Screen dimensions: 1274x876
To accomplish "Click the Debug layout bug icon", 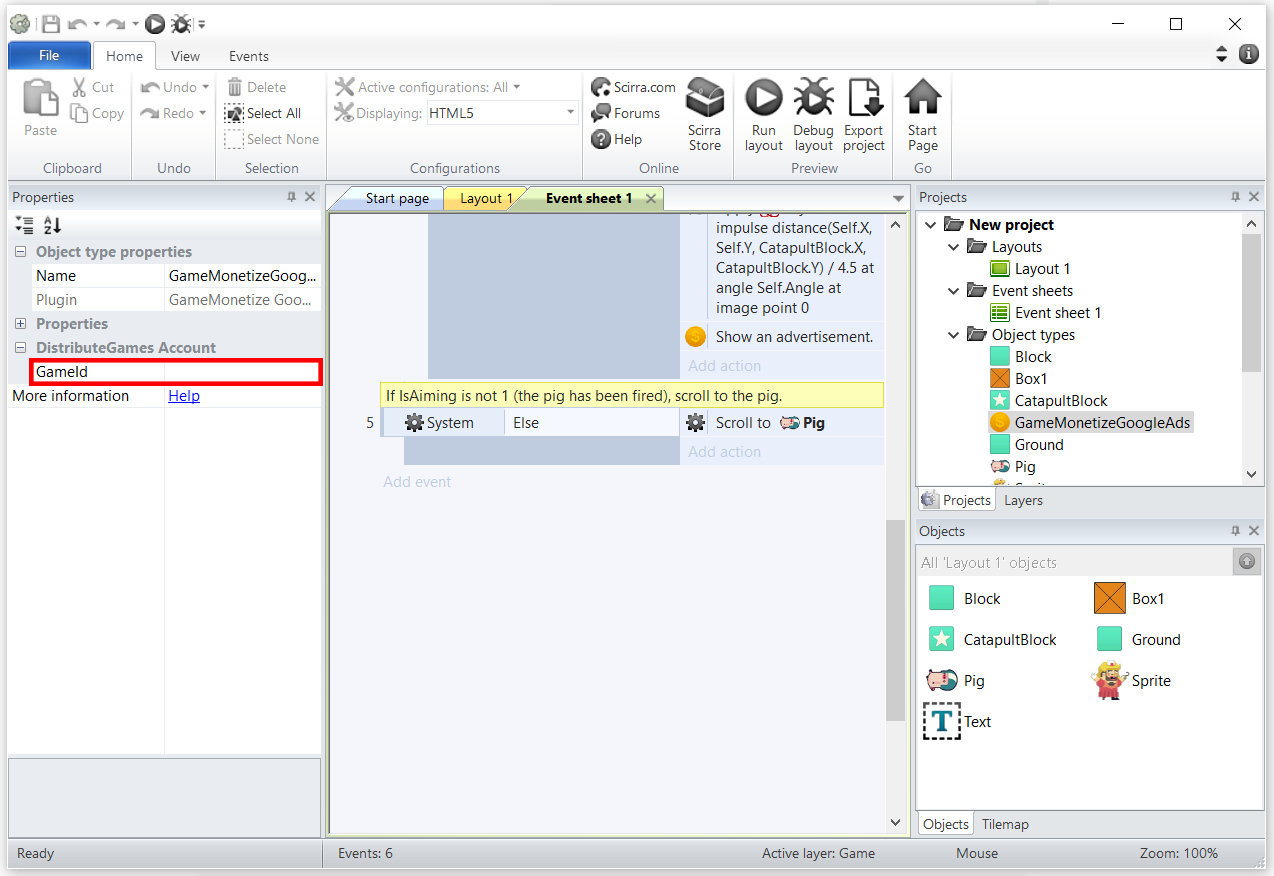I will [x=813, y=99].
